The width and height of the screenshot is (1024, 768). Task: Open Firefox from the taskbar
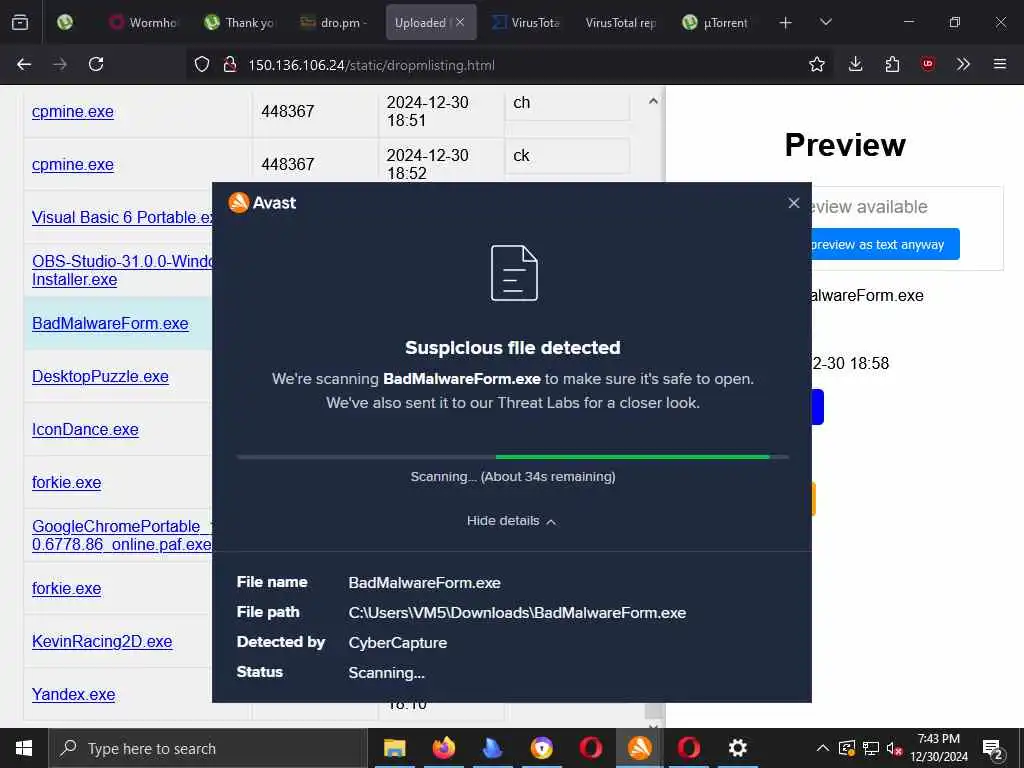click(x=443, y=748)
